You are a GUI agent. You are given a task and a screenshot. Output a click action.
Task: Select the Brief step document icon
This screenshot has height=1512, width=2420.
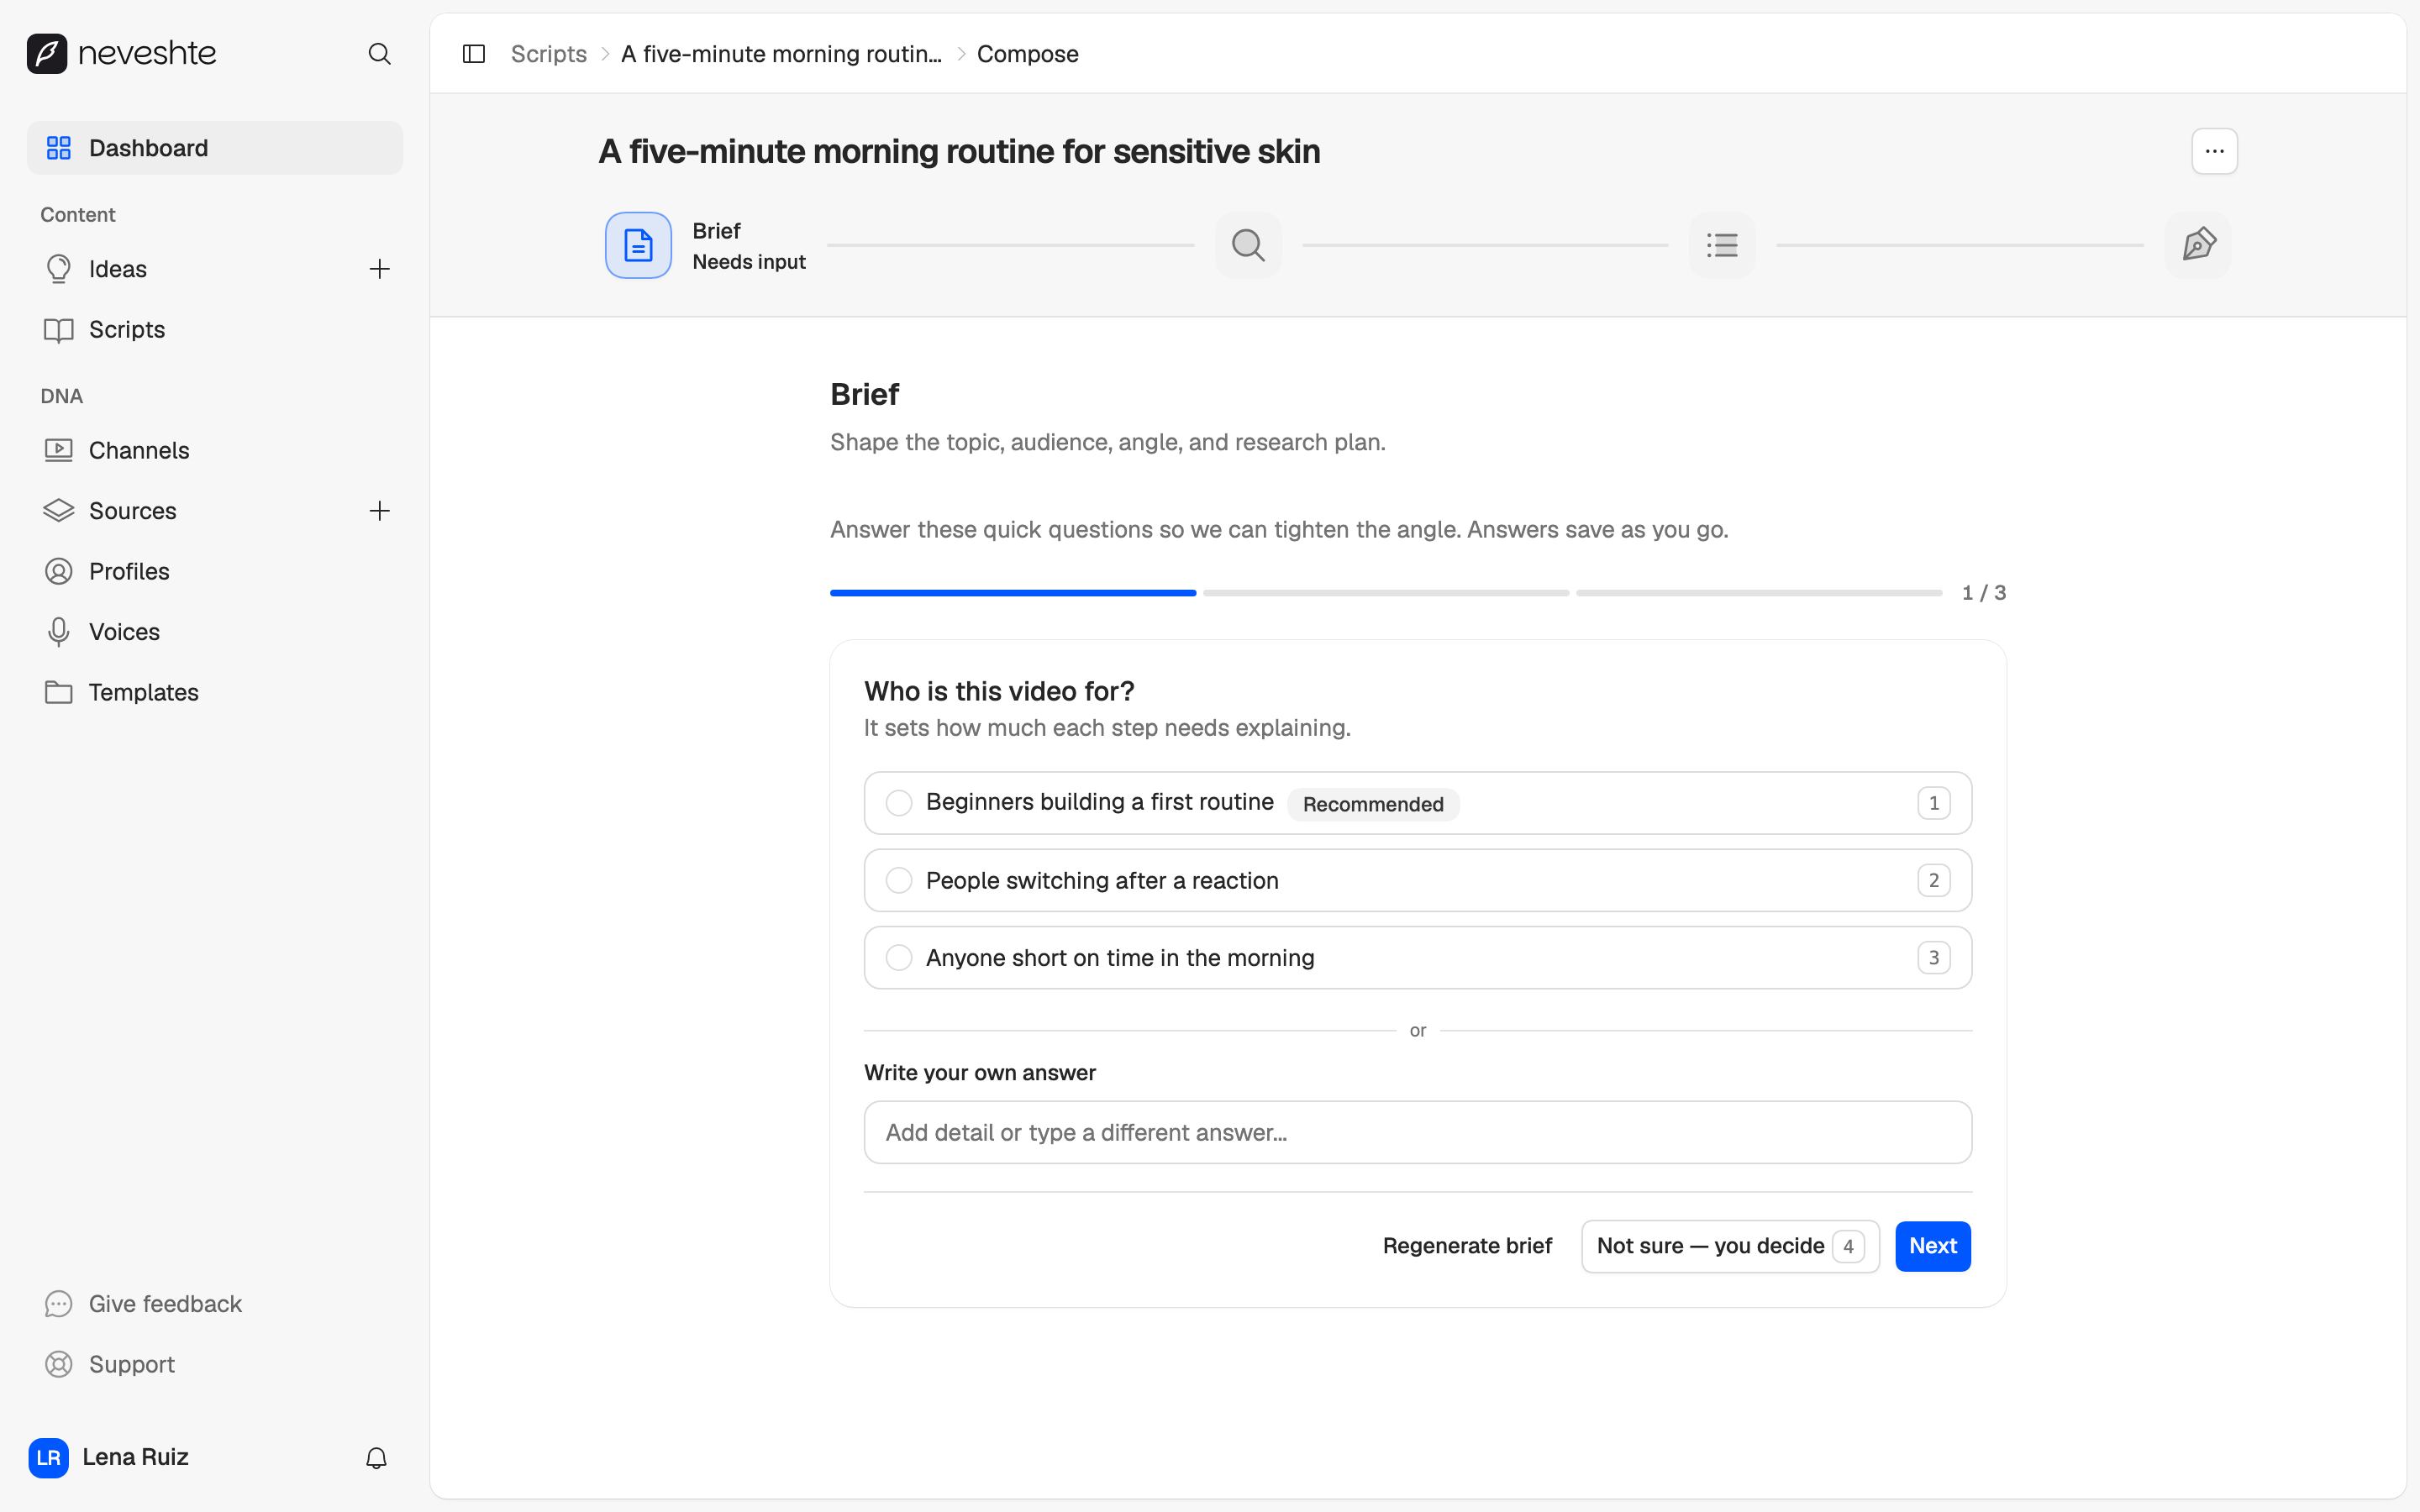(638, 245)
